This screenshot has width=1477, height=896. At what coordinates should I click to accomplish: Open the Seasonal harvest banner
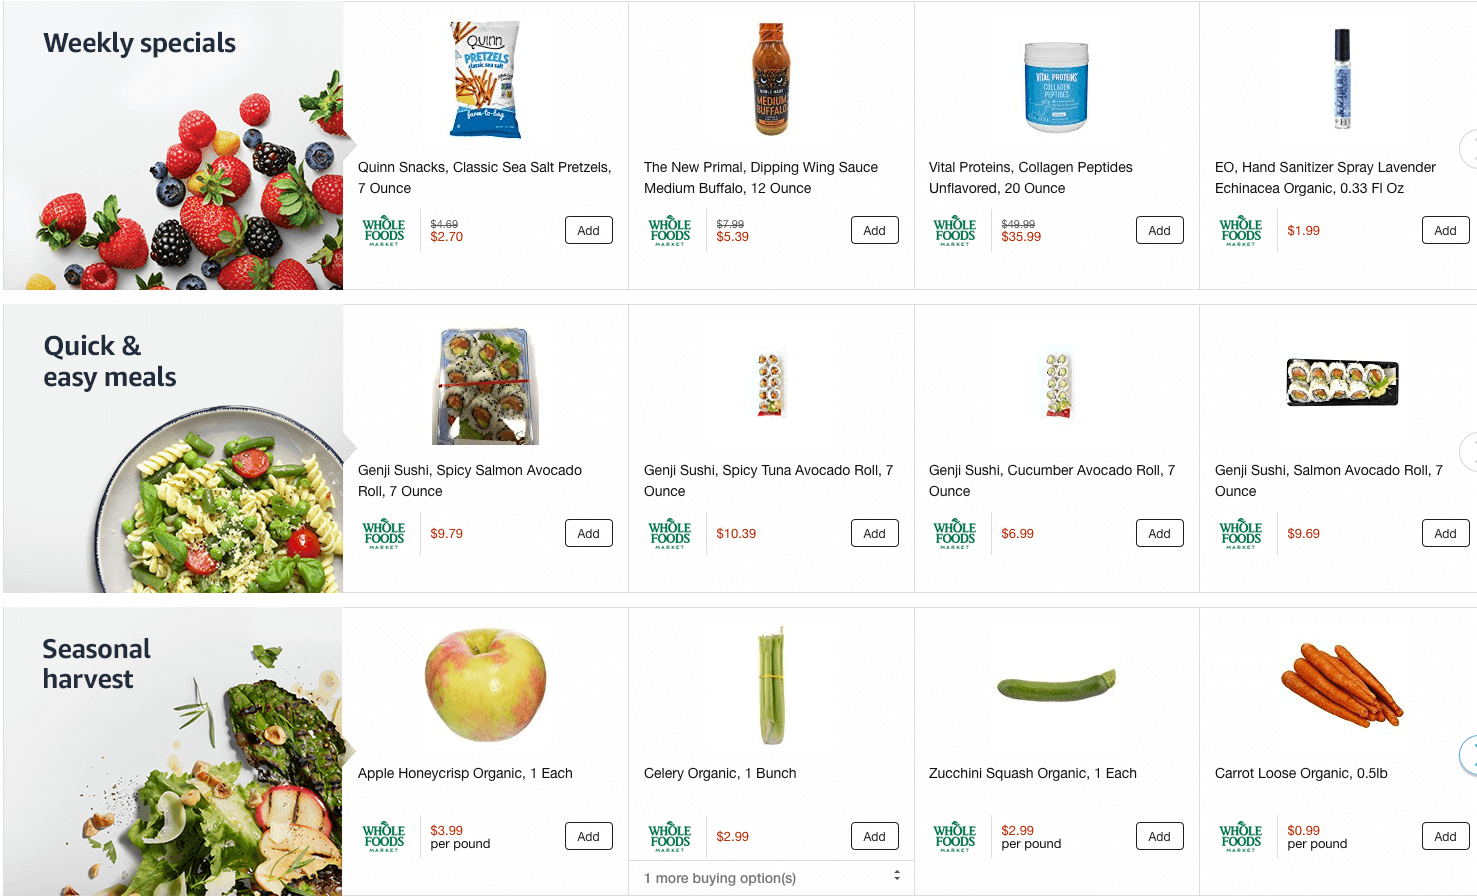click(173, 752)
